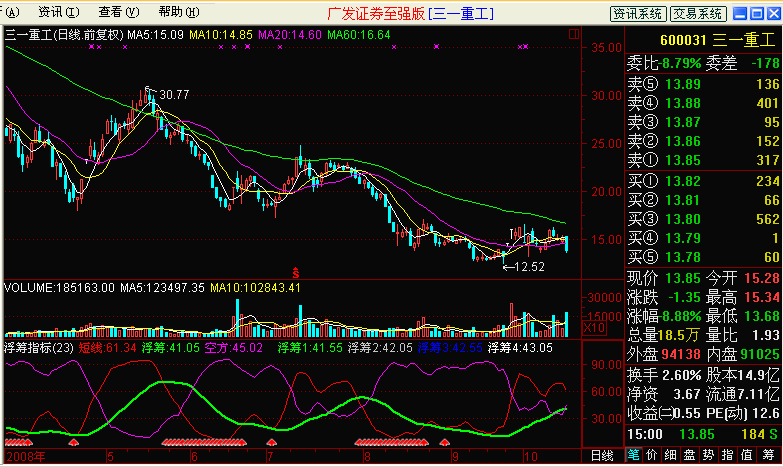The image size is (783, 467).
Task: Click the 内盘 value 91025
Action: coord(760,354)
